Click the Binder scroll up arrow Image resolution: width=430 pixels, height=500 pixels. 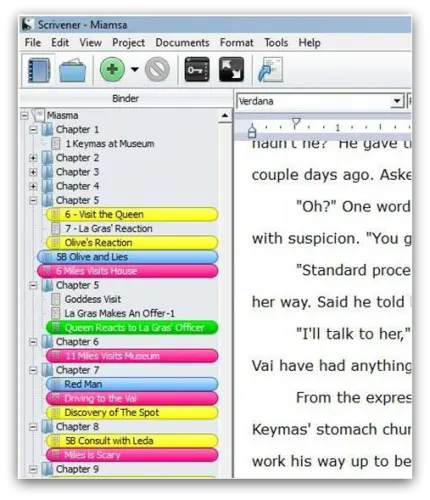tap(225, 116)
